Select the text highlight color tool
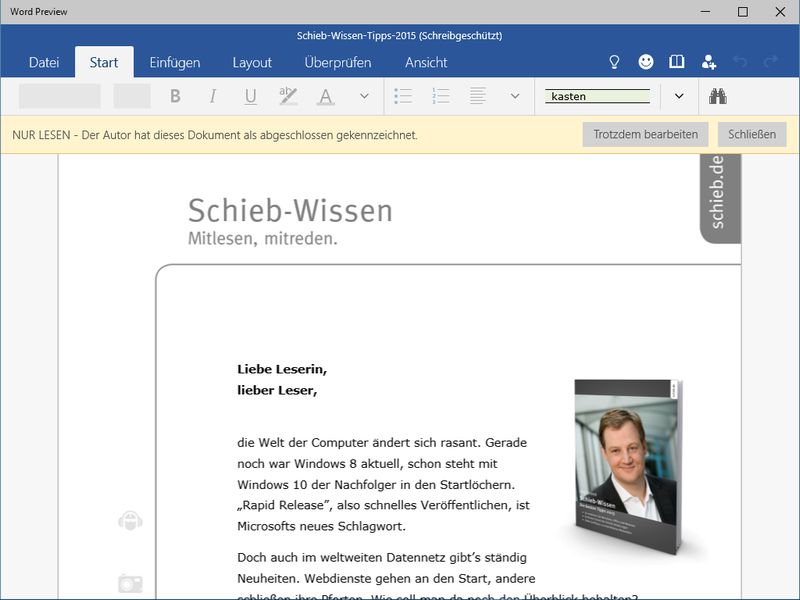 [x=288, y=96]
